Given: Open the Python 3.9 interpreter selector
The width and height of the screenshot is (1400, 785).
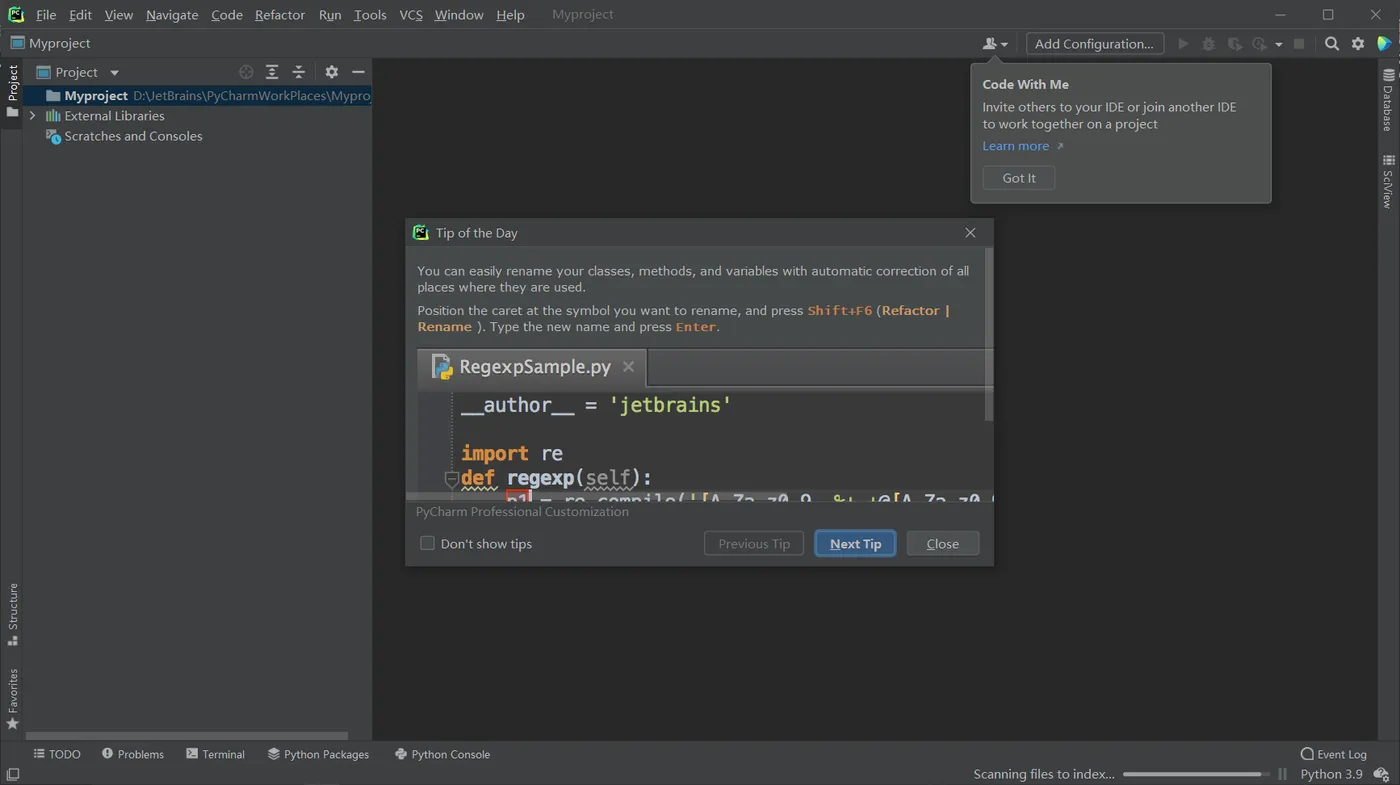Looking at the screenshot, I should pyautogui.click(x=1331, y=774).
